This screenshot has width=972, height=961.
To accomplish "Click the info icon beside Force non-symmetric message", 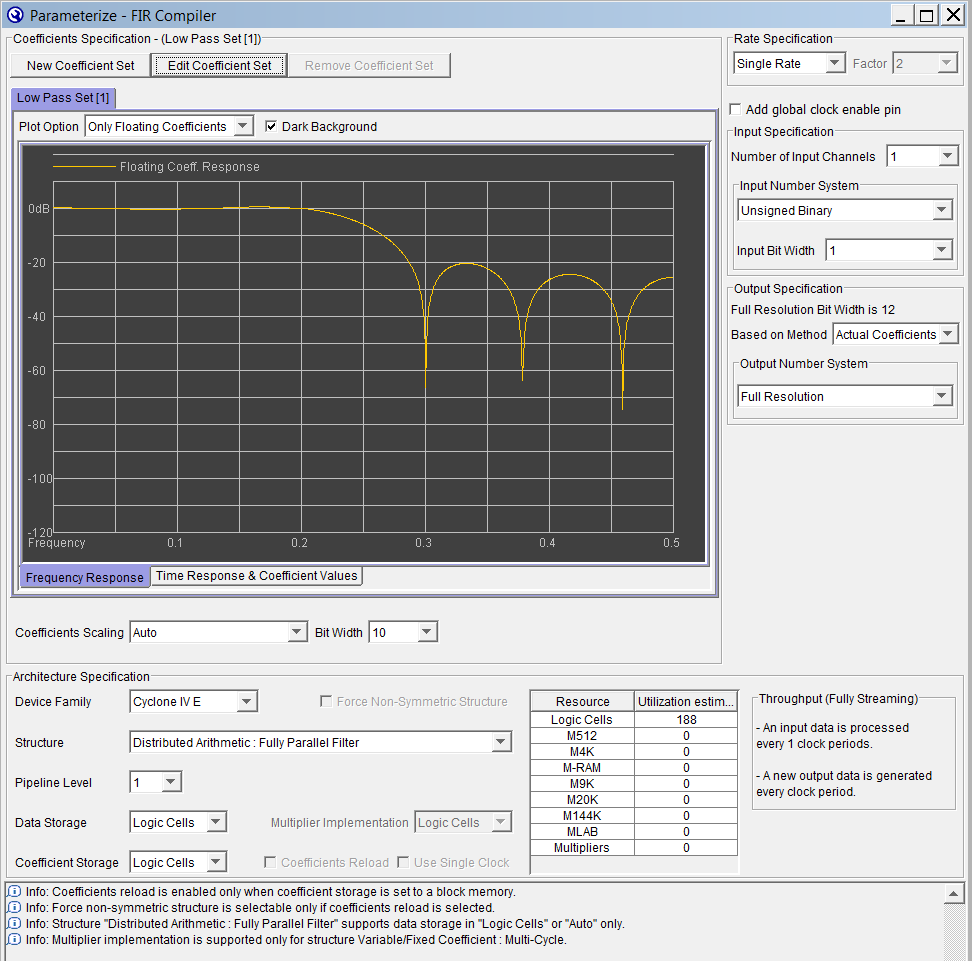I will pos(14,908).
